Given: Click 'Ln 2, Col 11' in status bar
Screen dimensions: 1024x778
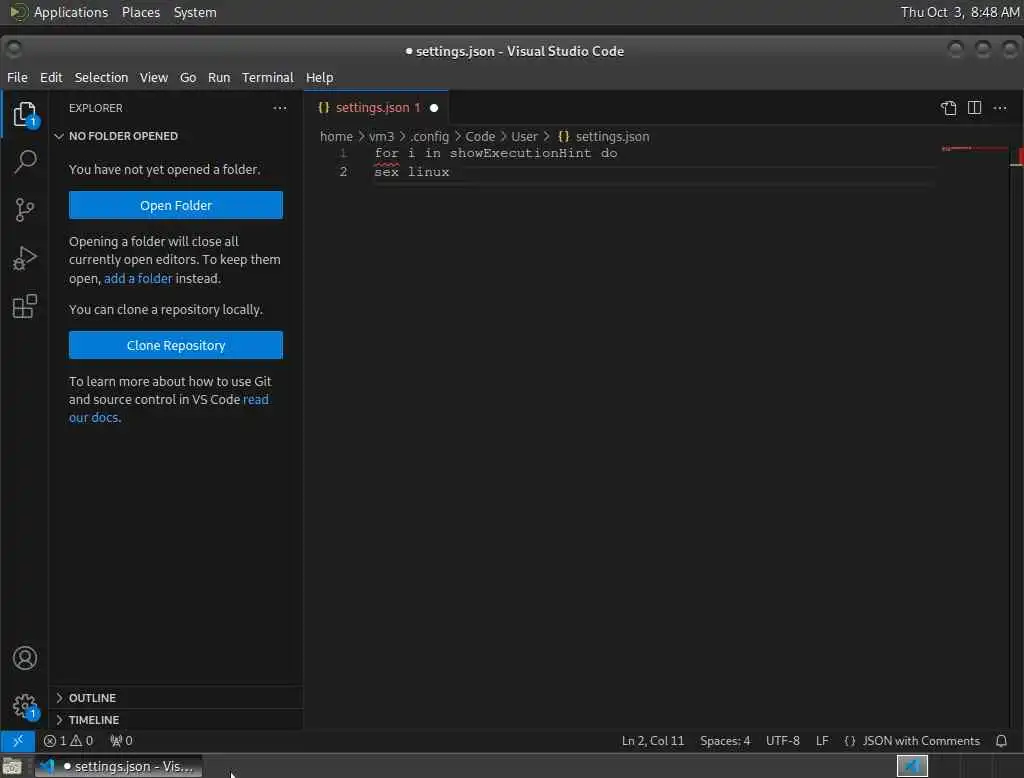Looking at the screenshot, I should 652,741.
